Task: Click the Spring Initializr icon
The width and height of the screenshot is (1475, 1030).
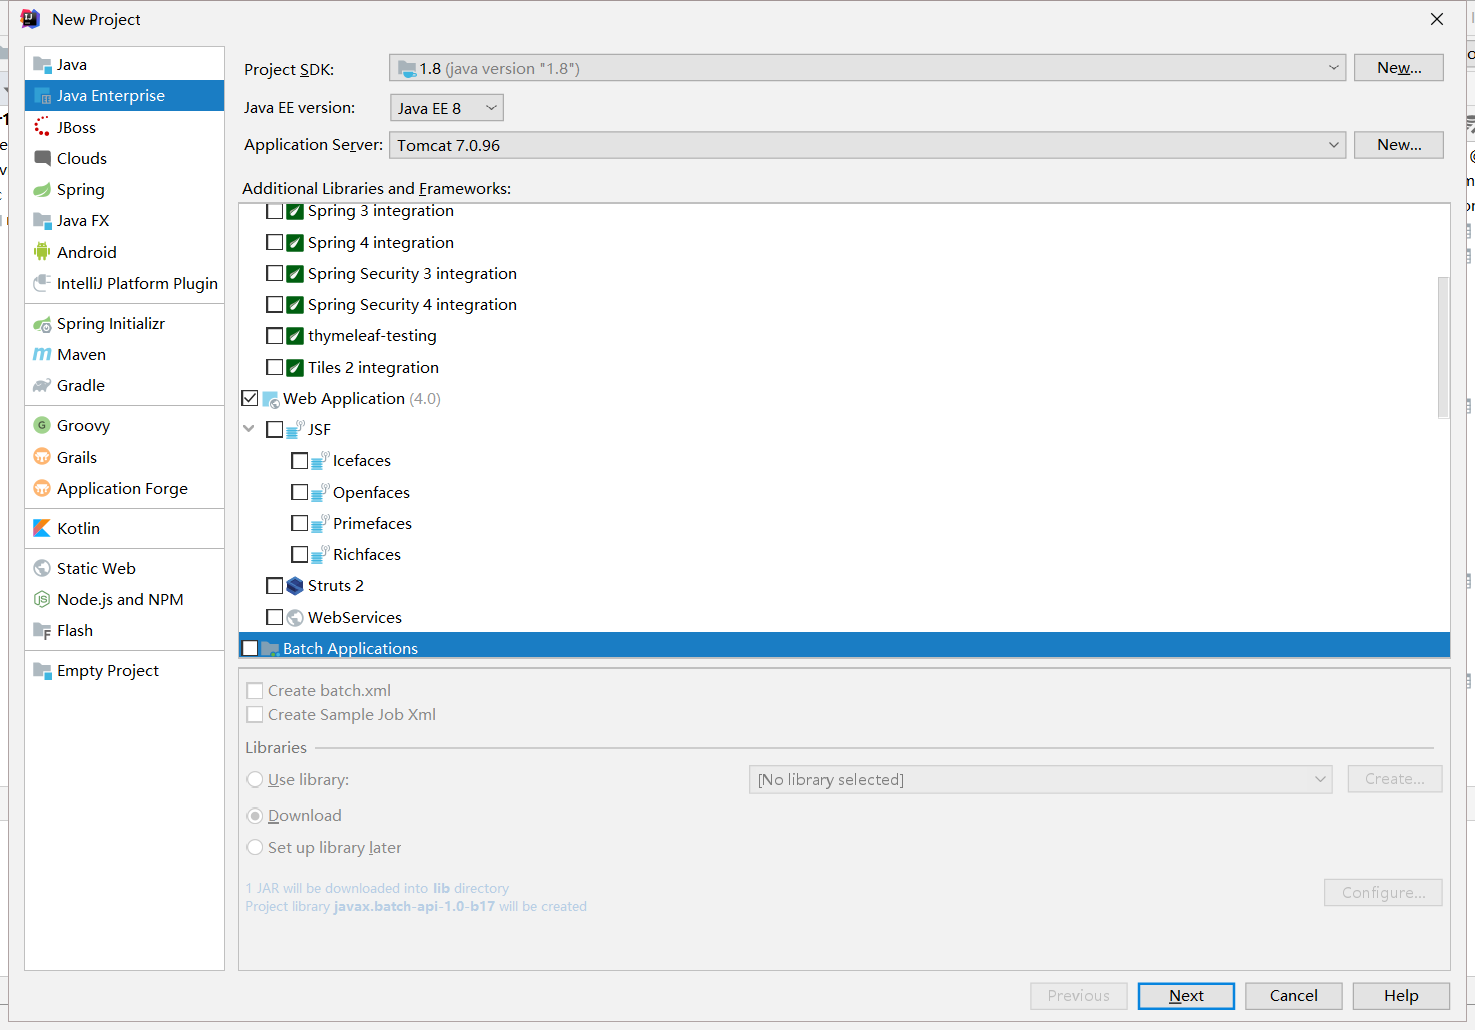Action: click(x=42, y=324)
